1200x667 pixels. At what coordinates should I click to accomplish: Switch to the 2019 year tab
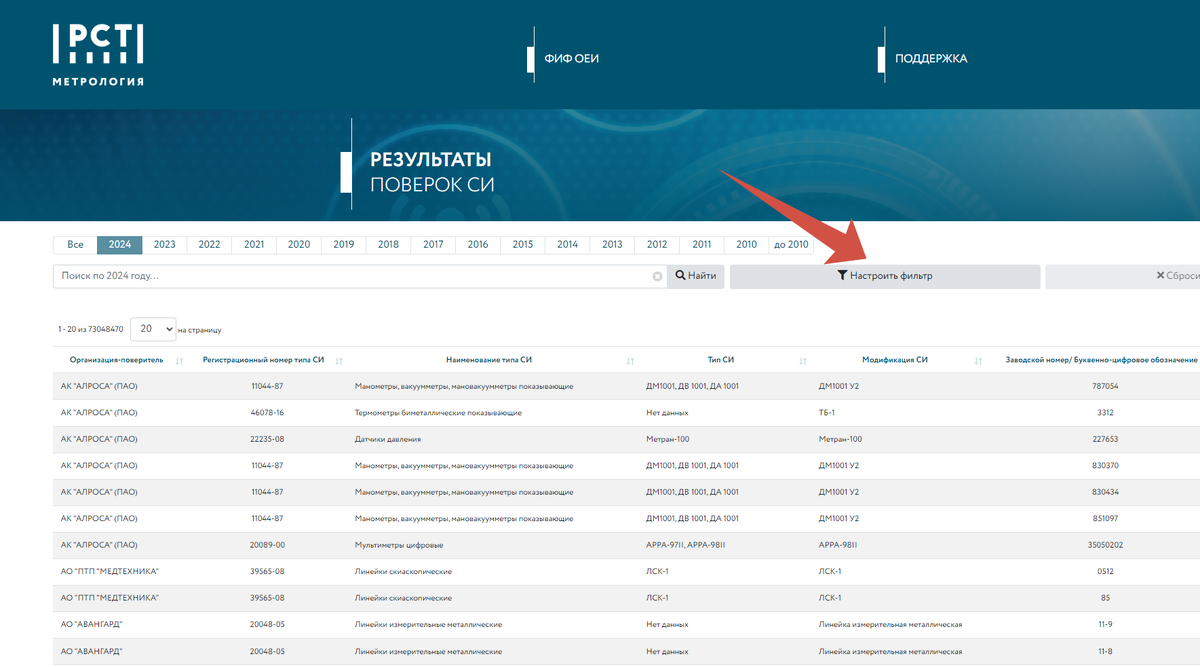click(x=344, y=245)
